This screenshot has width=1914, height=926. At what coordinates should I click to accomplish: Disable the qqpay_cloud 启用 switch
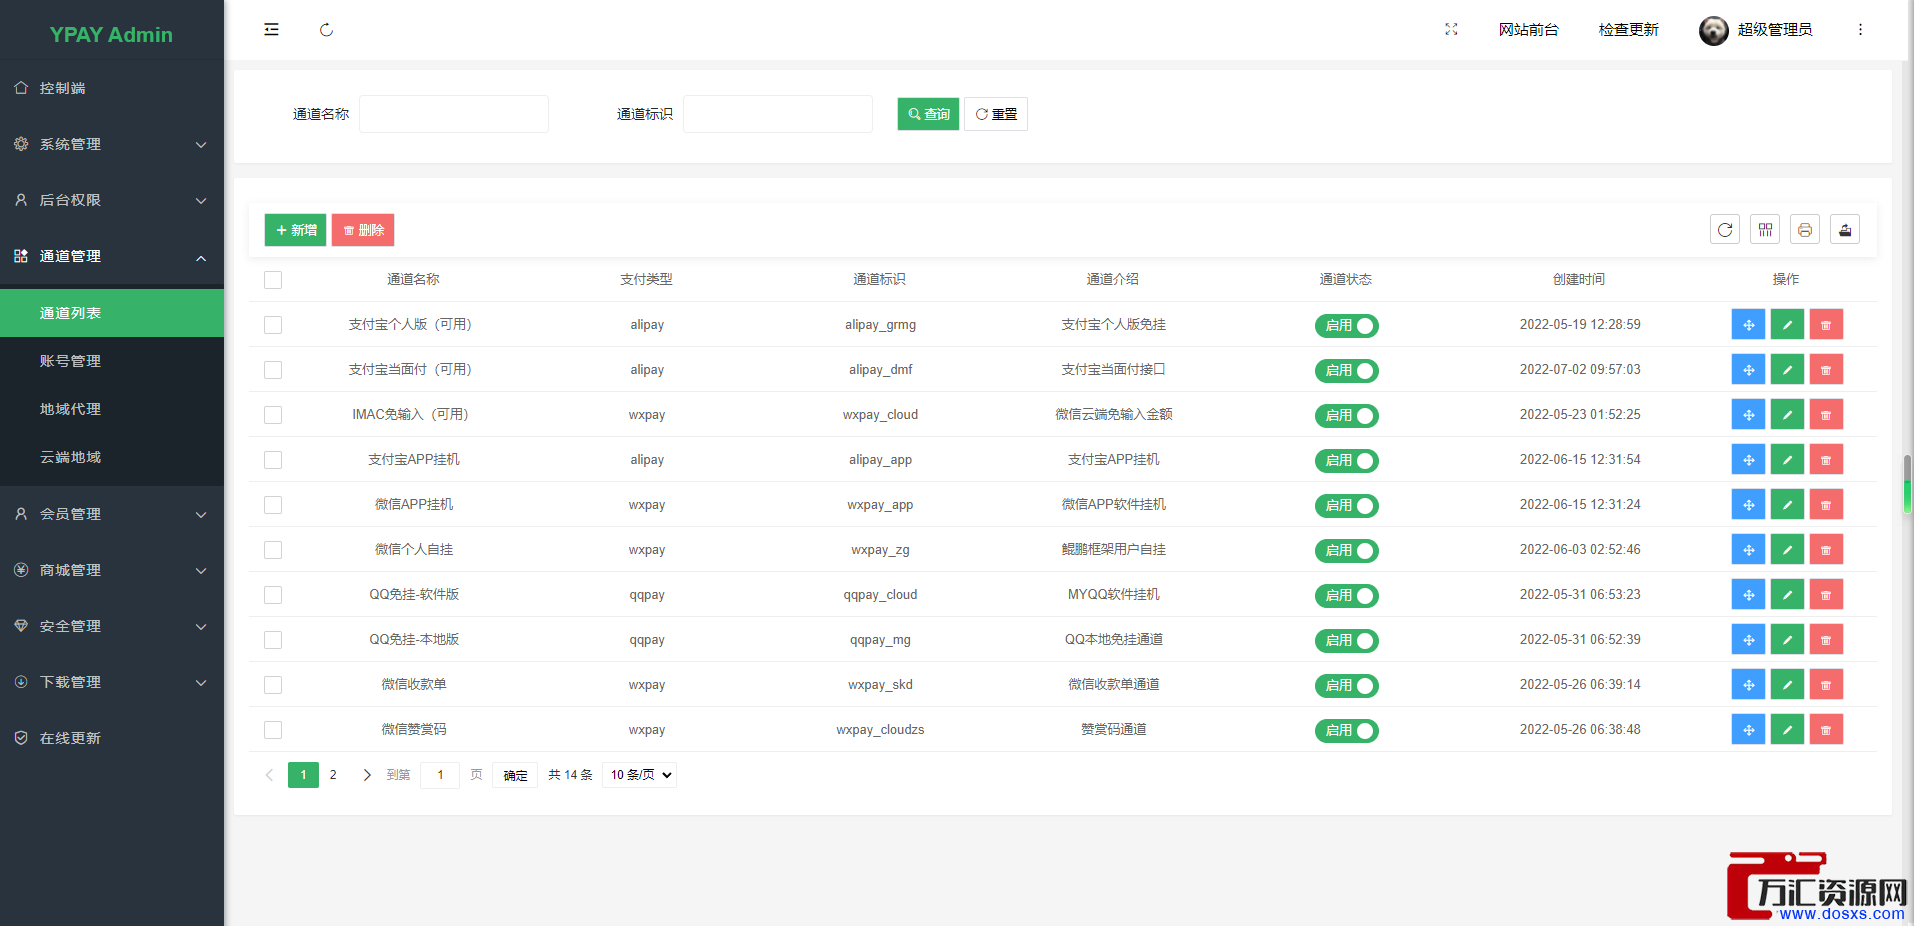tap(1346, 596)
